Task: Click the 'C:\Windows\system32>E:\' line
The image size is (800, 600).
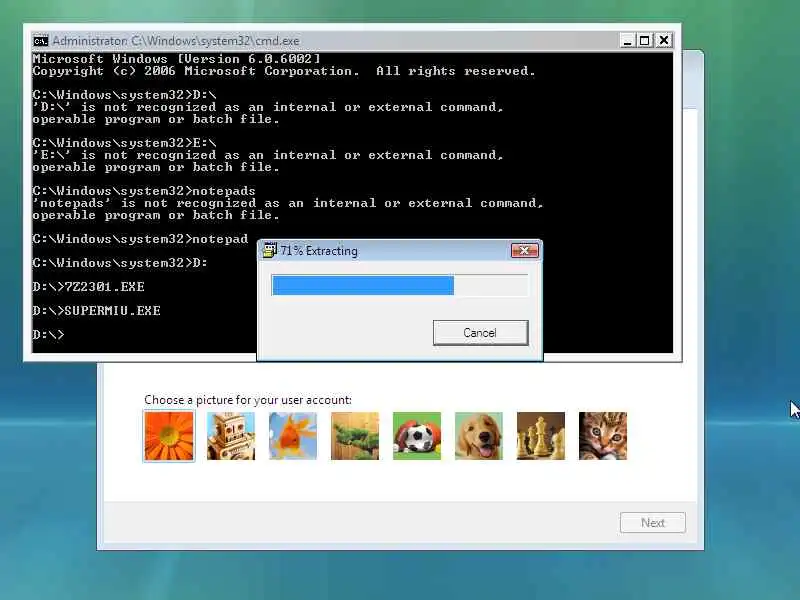Action: click(124, 143)
